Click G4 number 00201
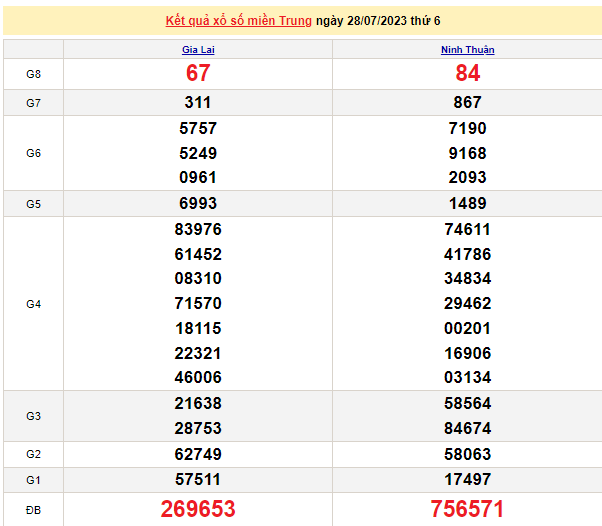 (467, 328)
